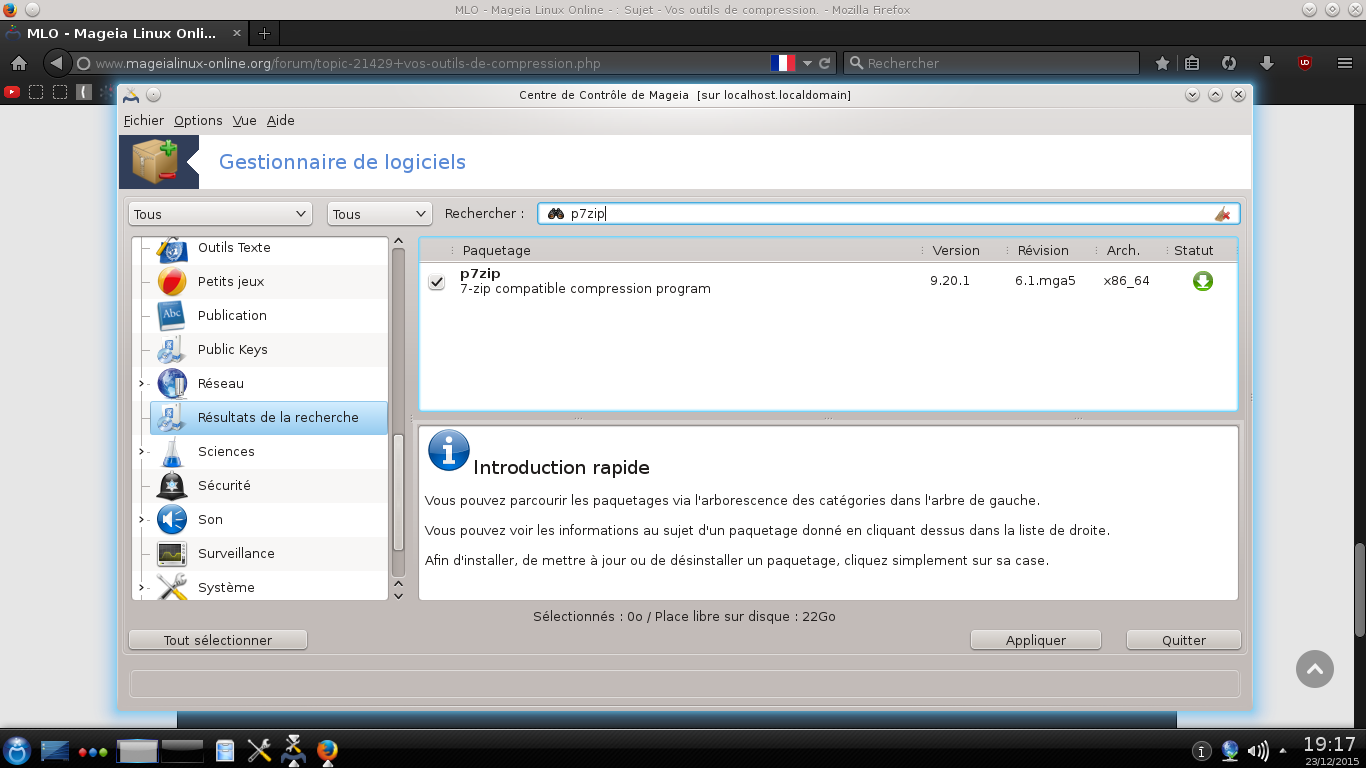Select the p7zip package name
The width and height of the screenshot is (1366, 768).
(480, 273)
